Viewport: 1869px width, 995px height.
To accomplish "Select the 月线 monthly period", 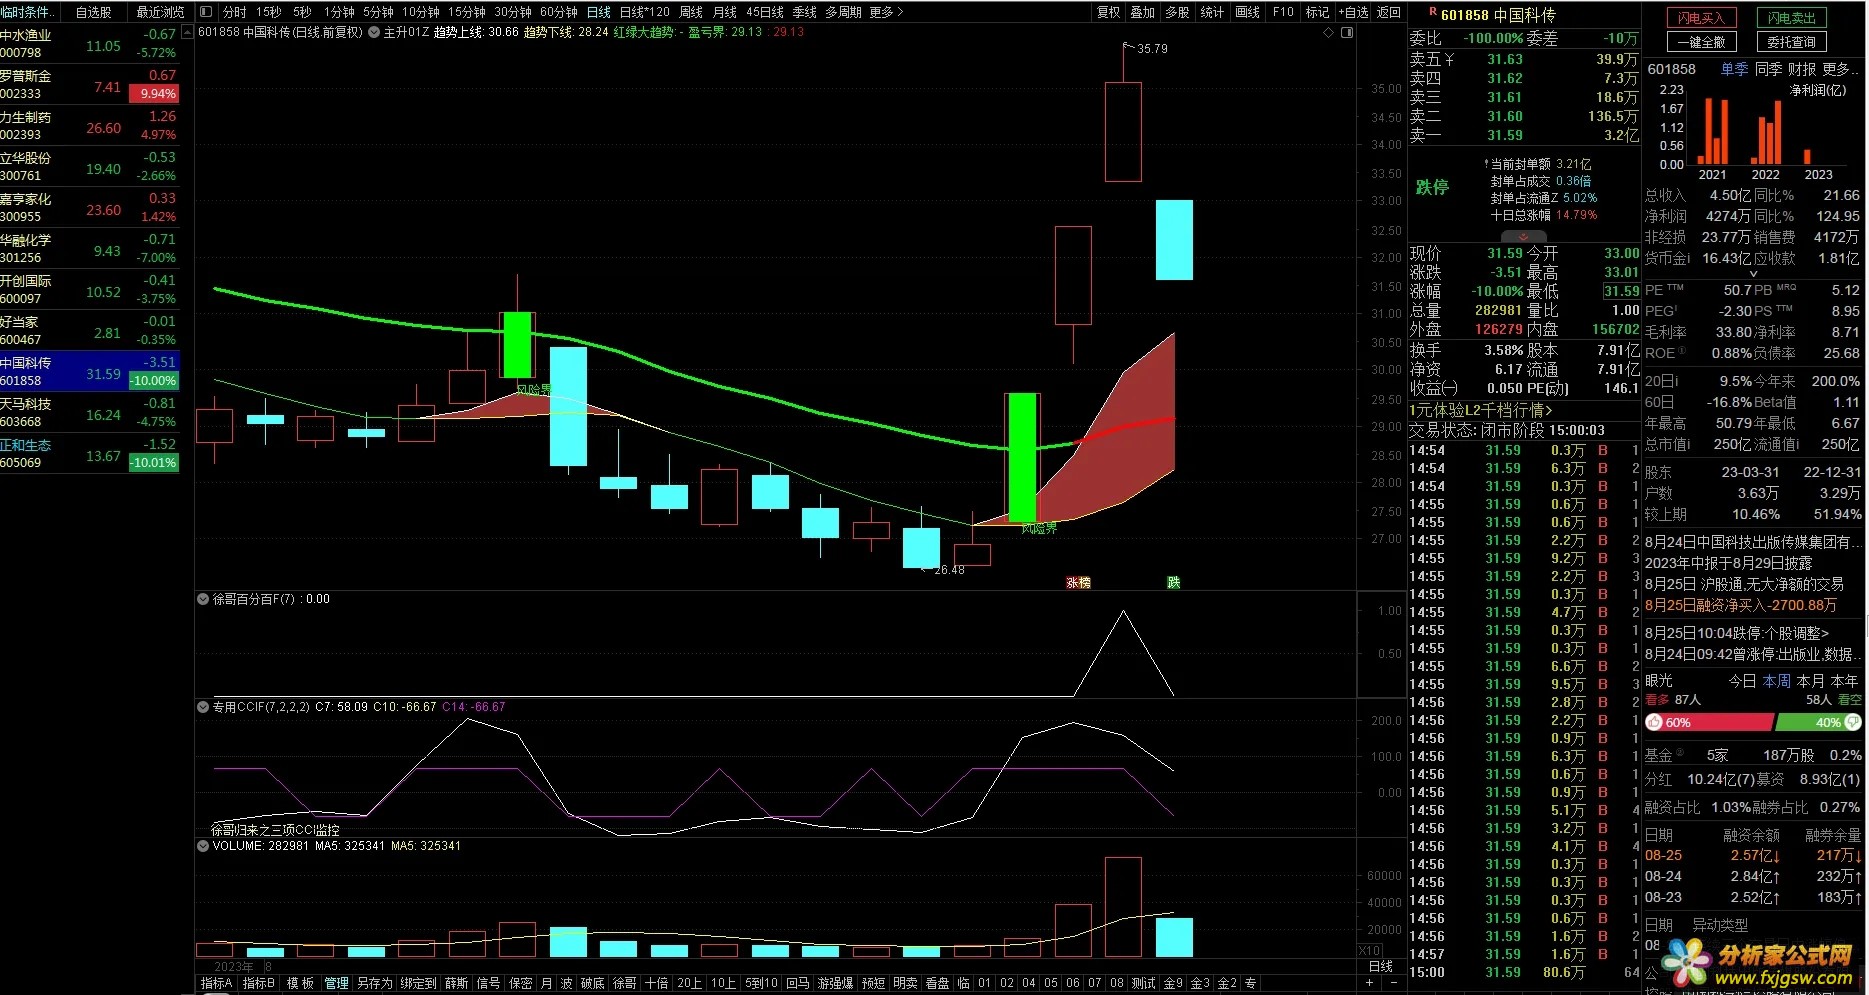I will coord(724,12).
